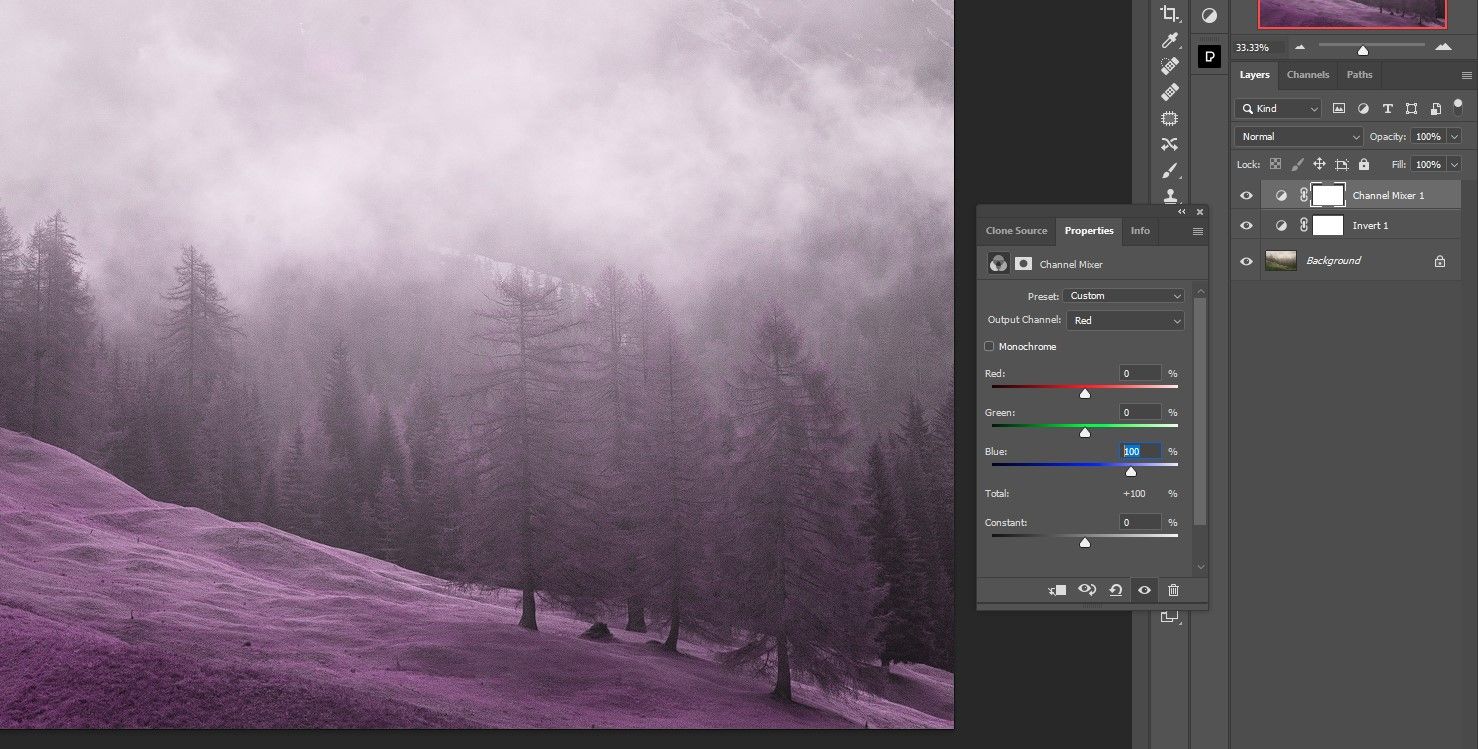The image size is (1478, 749).
Task: Open the layer Kind filter dropdown
Action: [x=1278, y=108]
